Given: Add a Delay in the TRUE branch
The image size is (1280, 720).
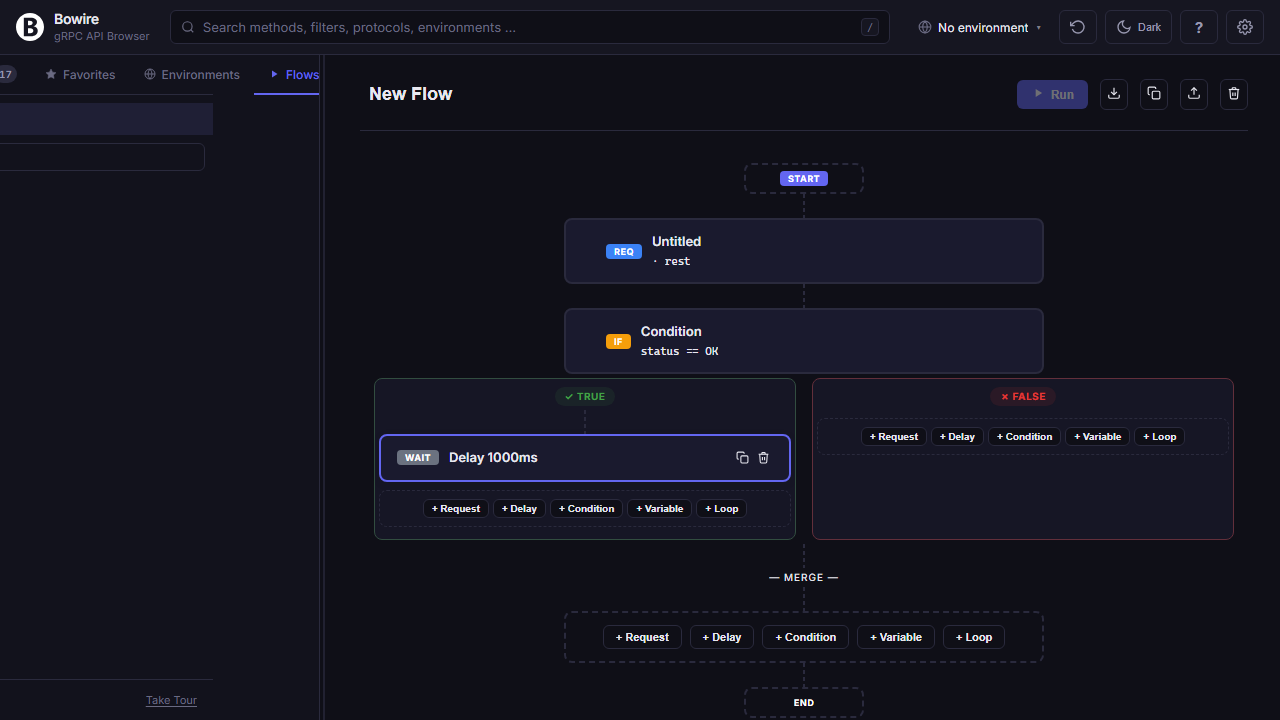Looking at the screenshot, I should pos(519,509).
